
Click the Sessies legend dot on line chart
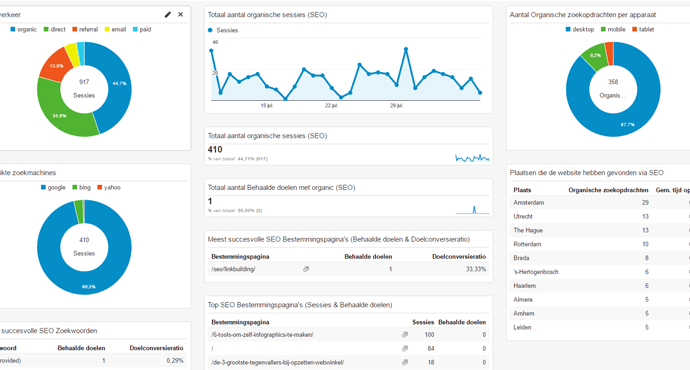tap(210, 30)
